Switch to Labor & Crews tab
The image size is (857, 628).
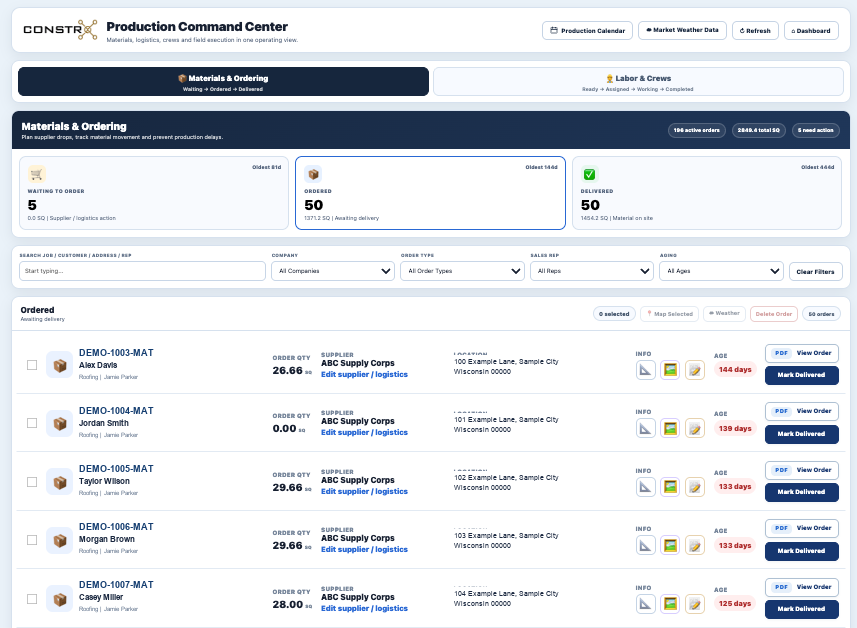(638, 81)
